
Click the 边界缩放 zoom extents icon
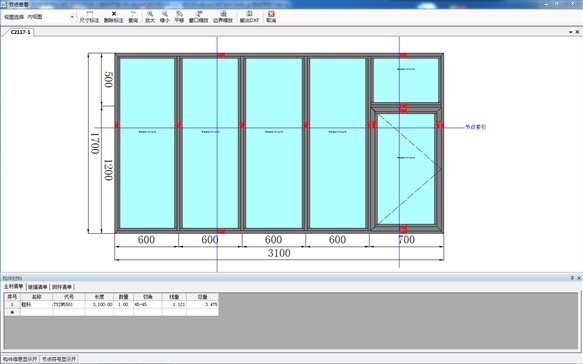223,17
